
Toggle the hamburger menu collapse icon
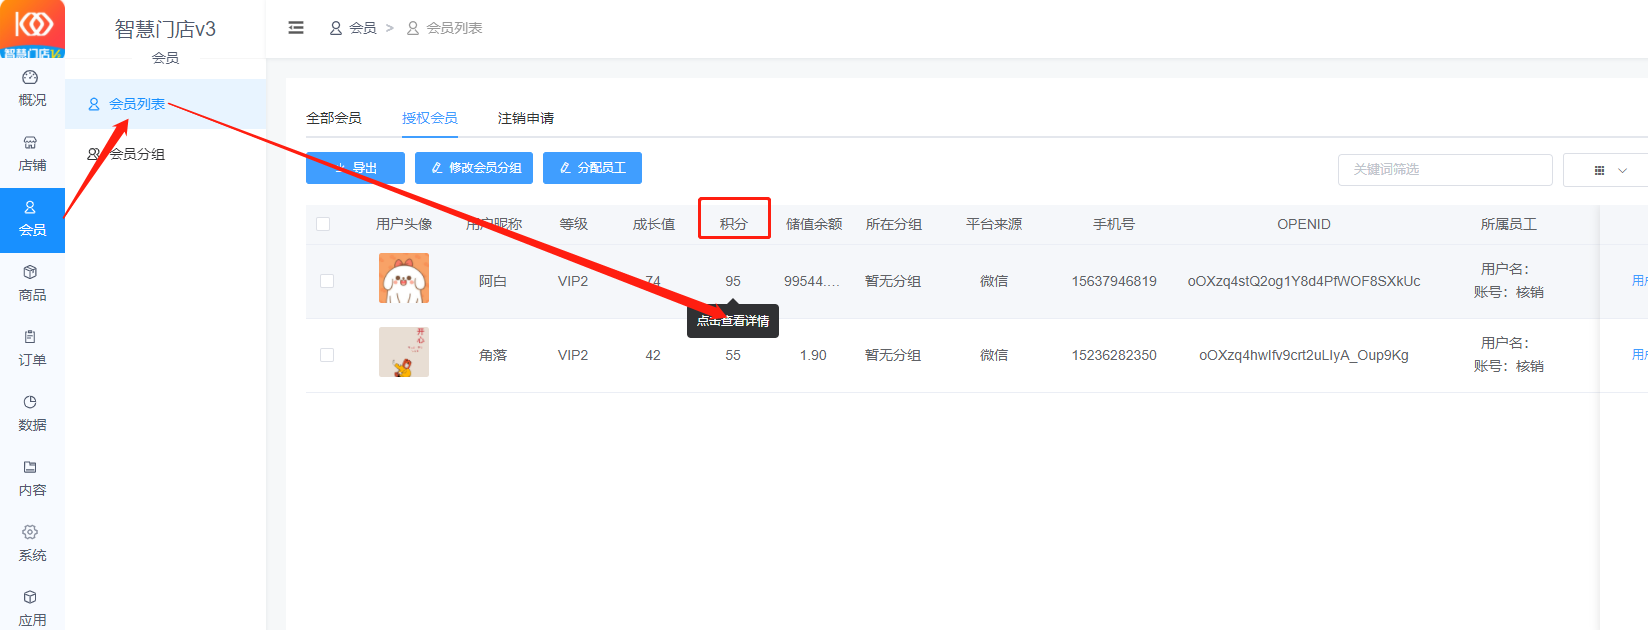coord(296,28)
